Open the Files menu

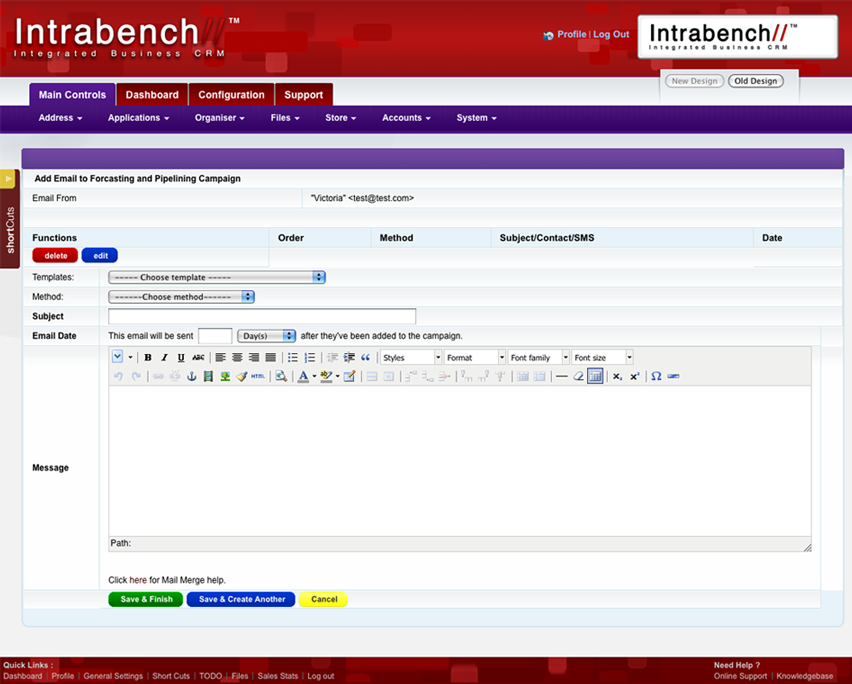coord(285,118)
